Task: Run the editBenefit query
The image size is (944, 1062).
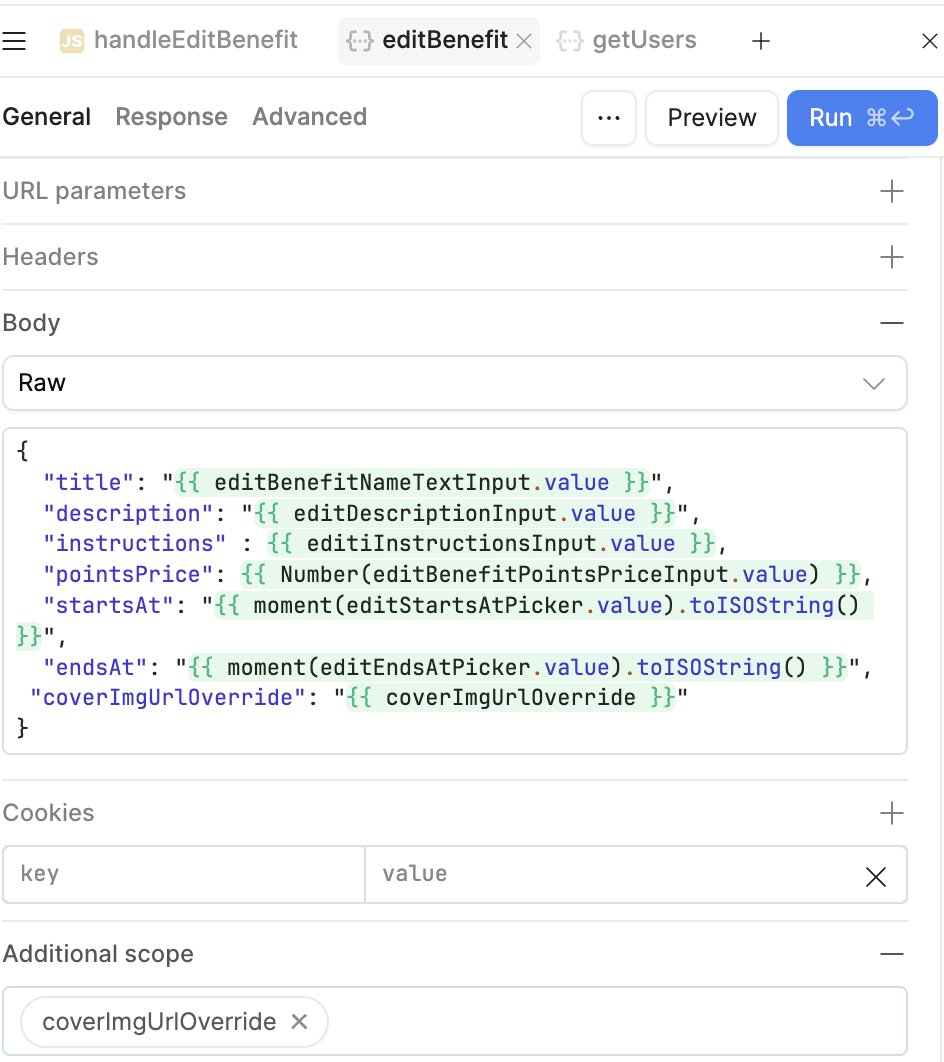Action: (x=861, y=118)
